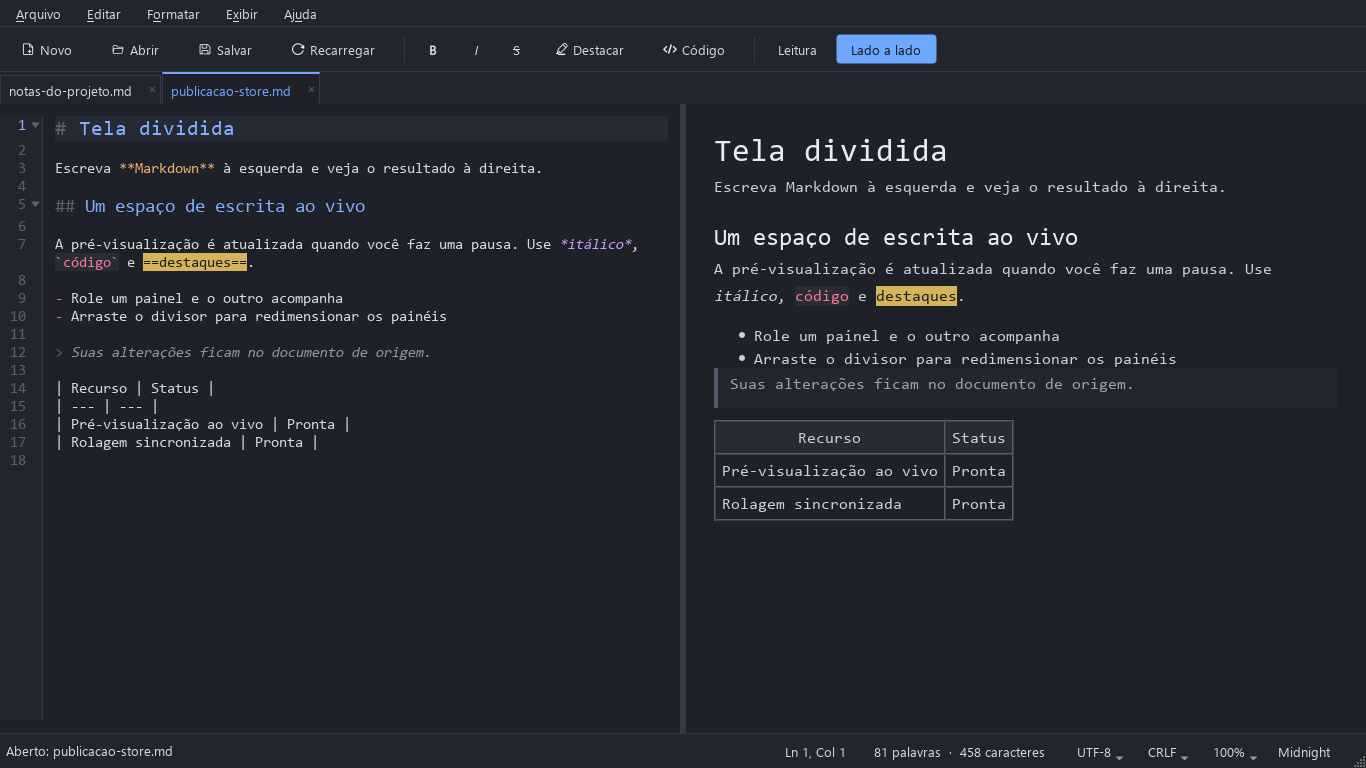Click the '# Tela dividida' editor heading

[145, 128]
